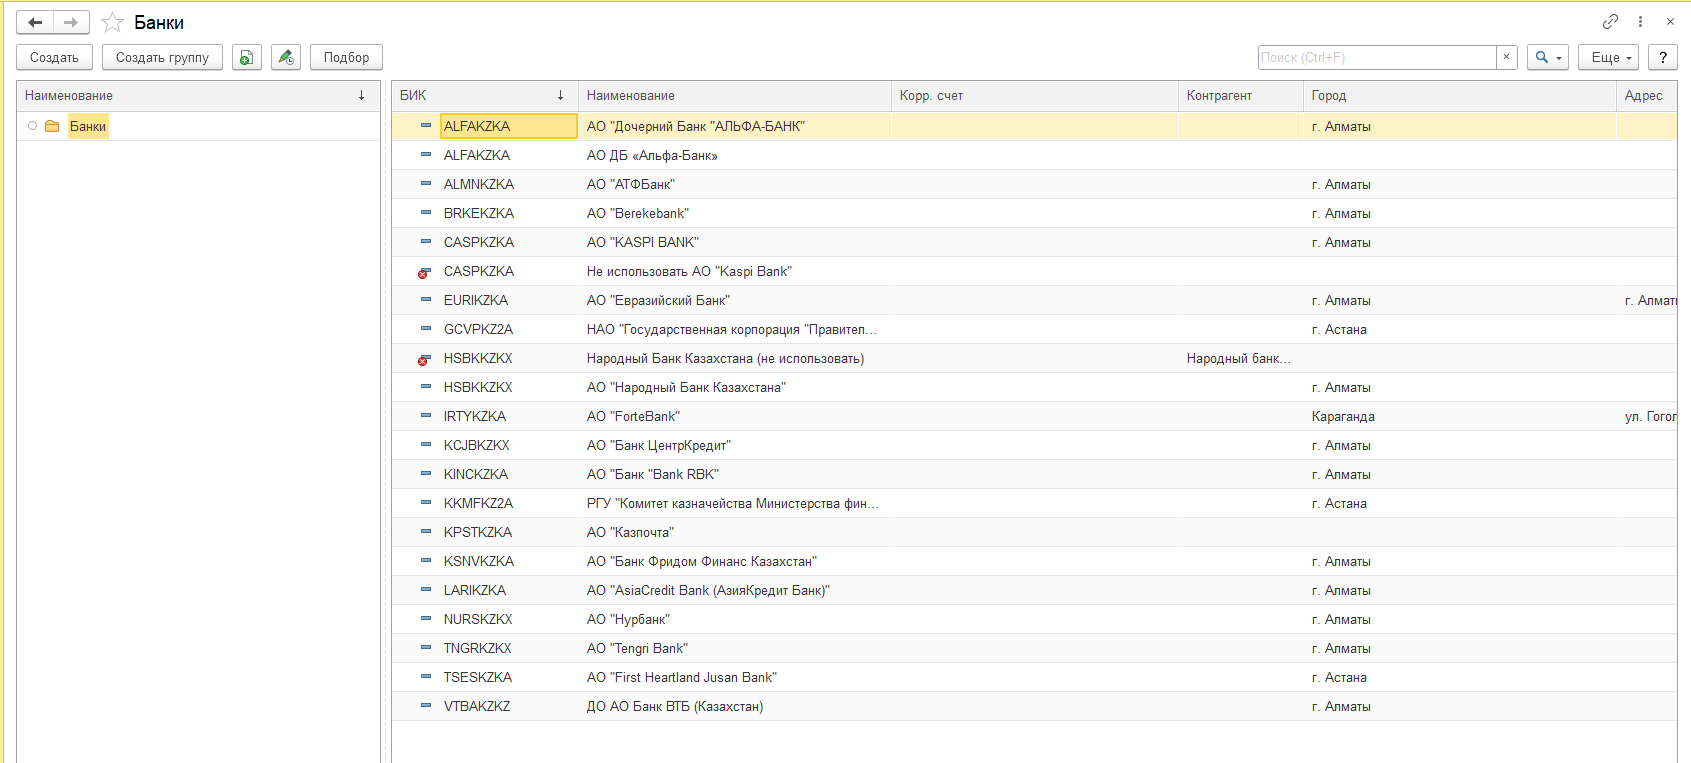Select АО "AsiaCredit Bank" row

pos(1034,590)
